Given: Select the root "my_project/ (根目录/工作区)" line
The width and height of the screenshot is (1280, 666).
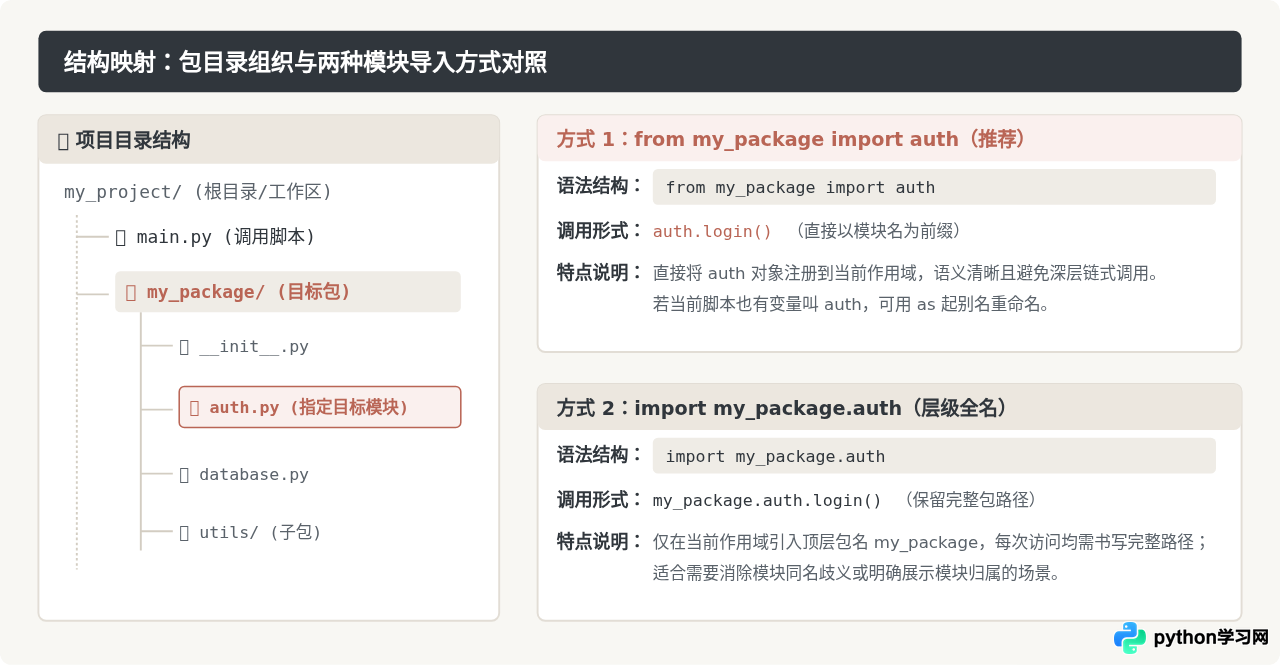Looking at the screenshot, I should [198, 191].
